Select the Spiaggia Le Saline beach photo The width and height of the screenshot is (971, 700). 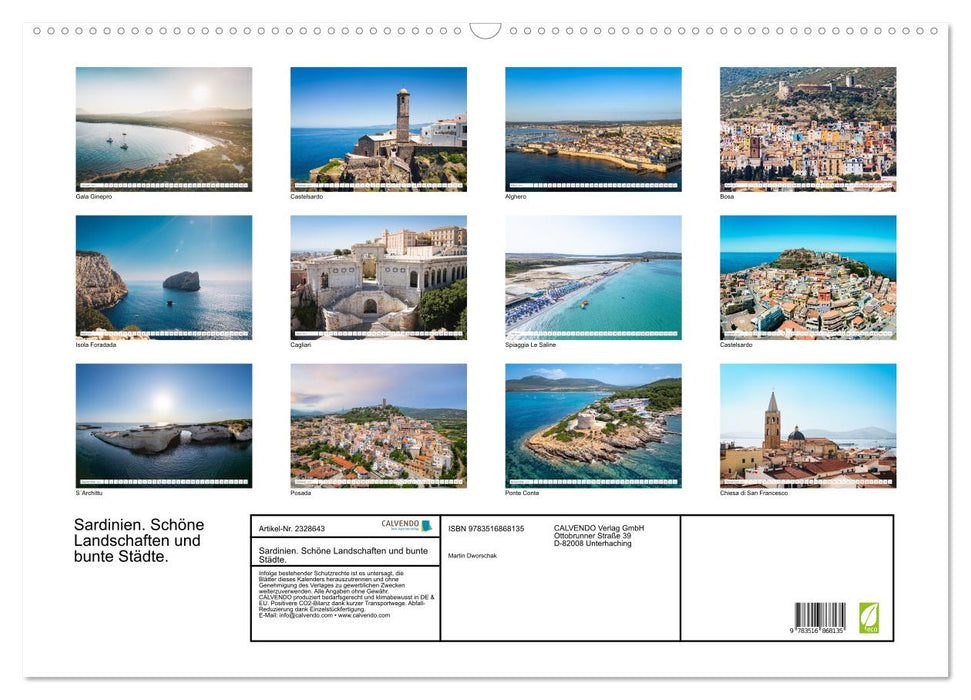pyautogui.click(x=593, y=277)
